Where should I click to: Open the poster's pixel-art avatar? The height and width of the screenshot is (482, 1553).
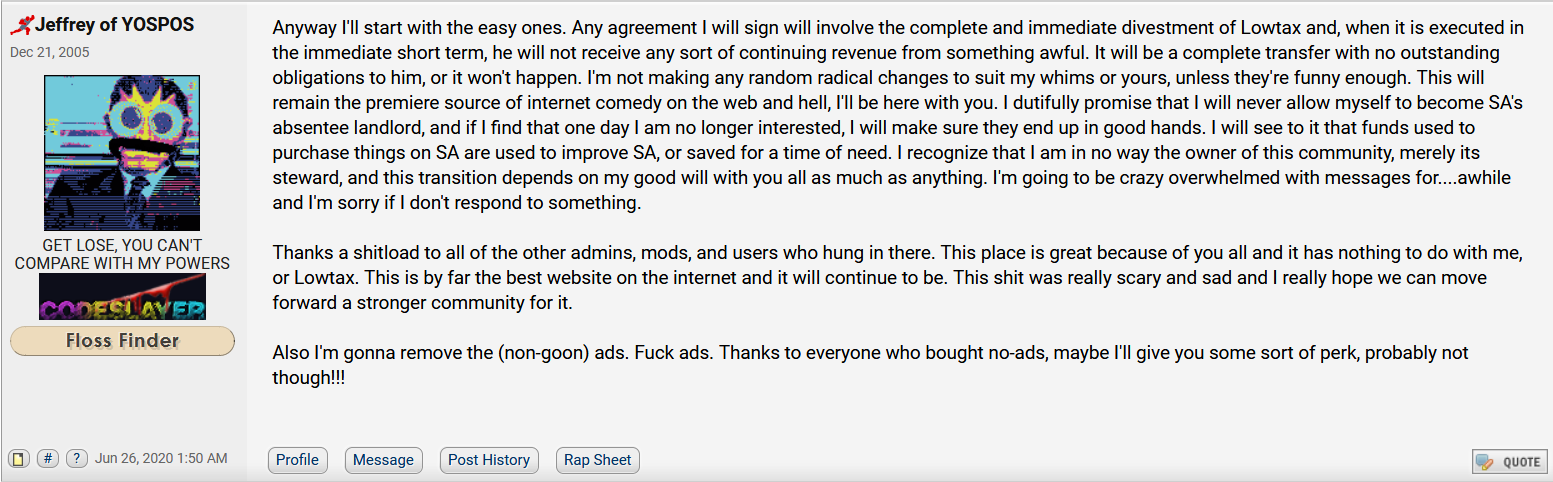(122, 153)
